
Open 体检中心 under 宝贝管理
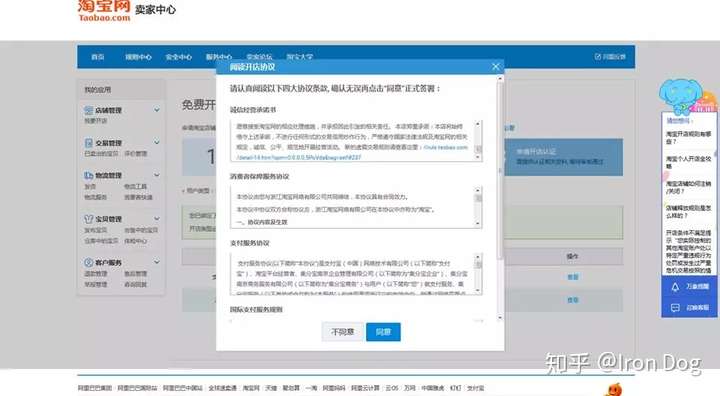(135, 241)
